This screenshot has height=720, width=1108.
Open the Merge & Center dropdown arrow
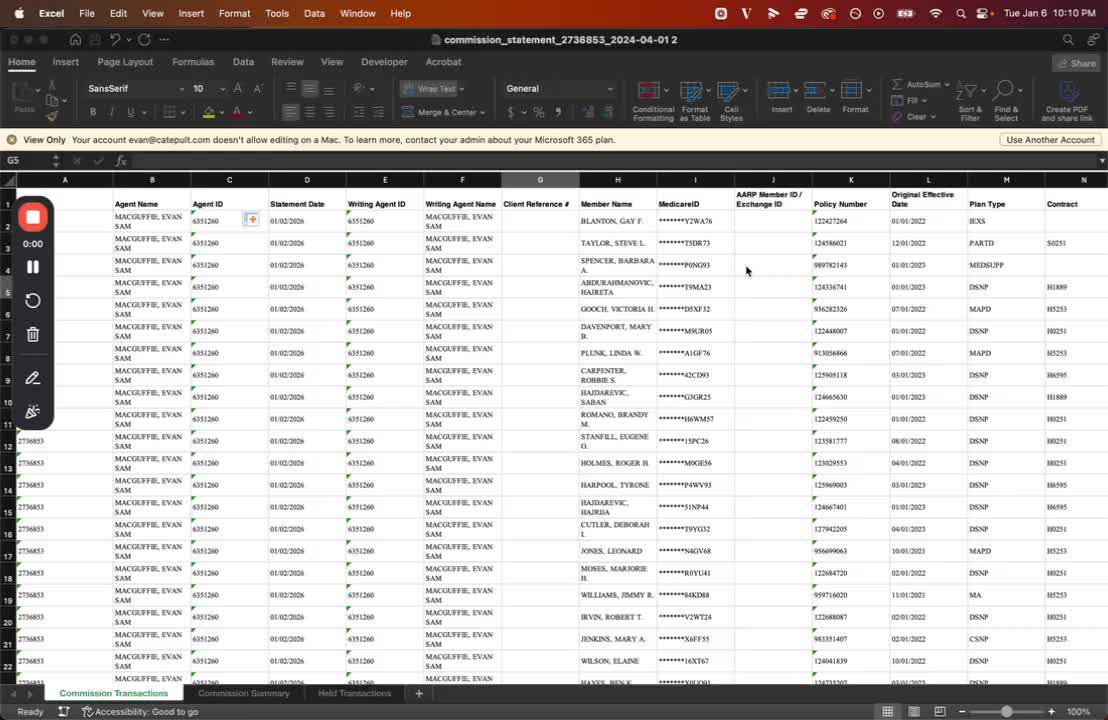point(483,112)
